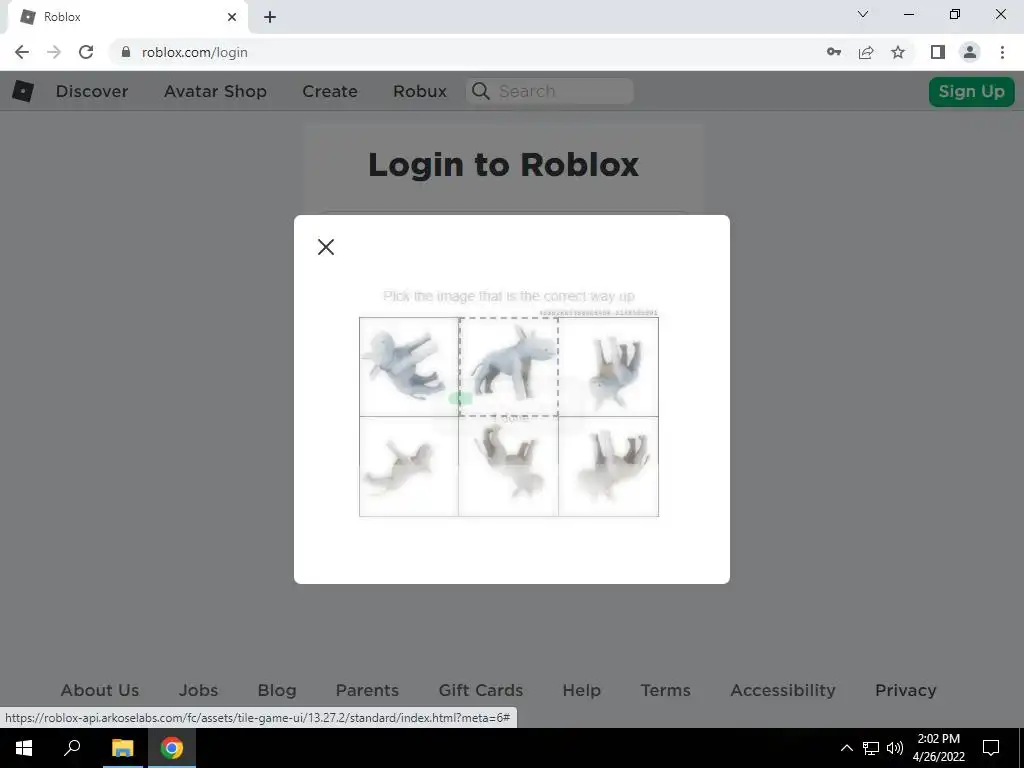Open the Chrome profile avatar
Viewport: 1024px width, 768px height.
click(970, 52)
